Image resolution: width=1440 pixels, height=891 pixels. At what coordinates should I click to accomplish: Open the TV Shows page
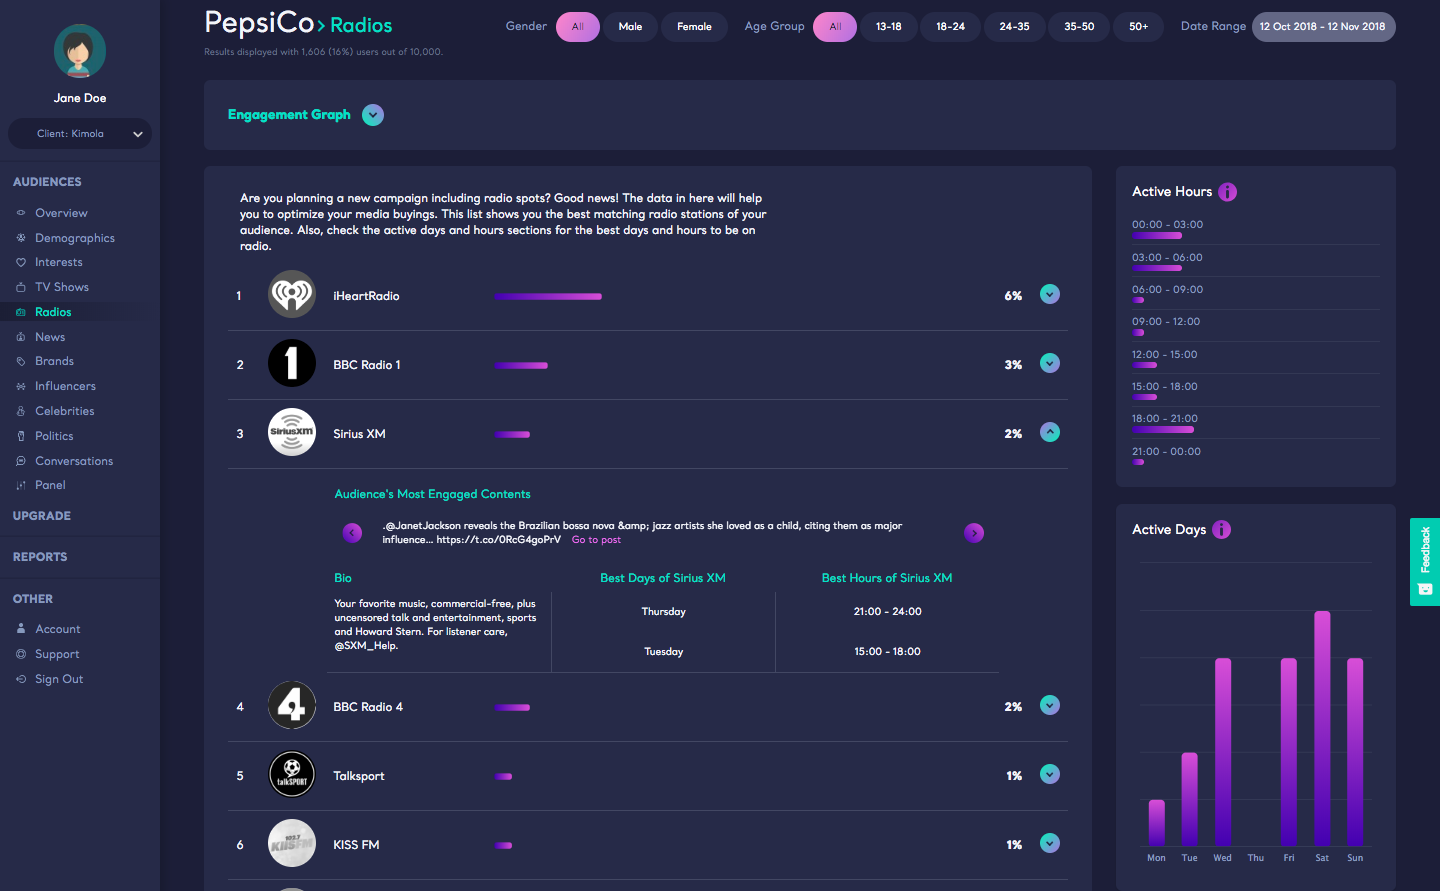pyautogui.click(x=62, y=287)
